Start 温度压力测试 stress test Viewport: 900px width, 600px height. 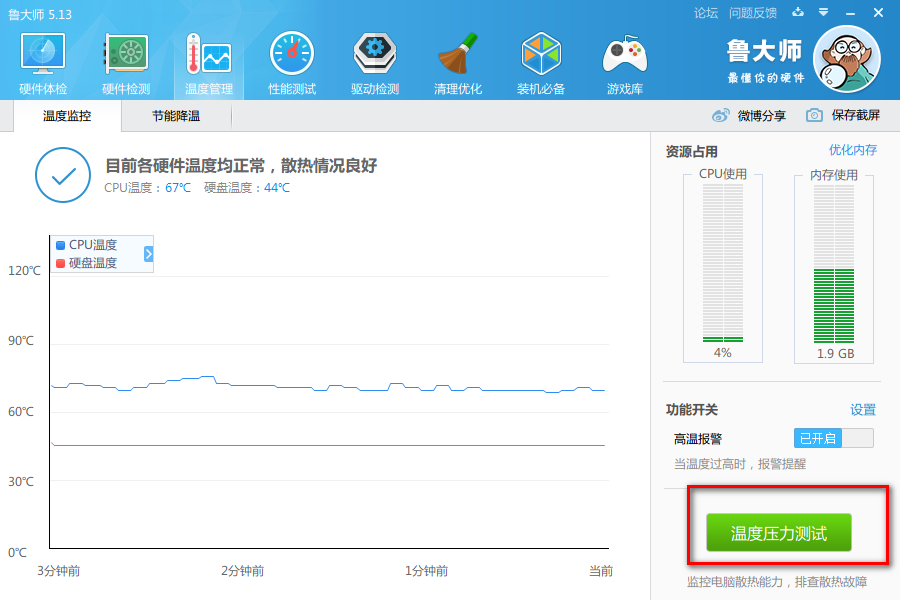[779, 533]
